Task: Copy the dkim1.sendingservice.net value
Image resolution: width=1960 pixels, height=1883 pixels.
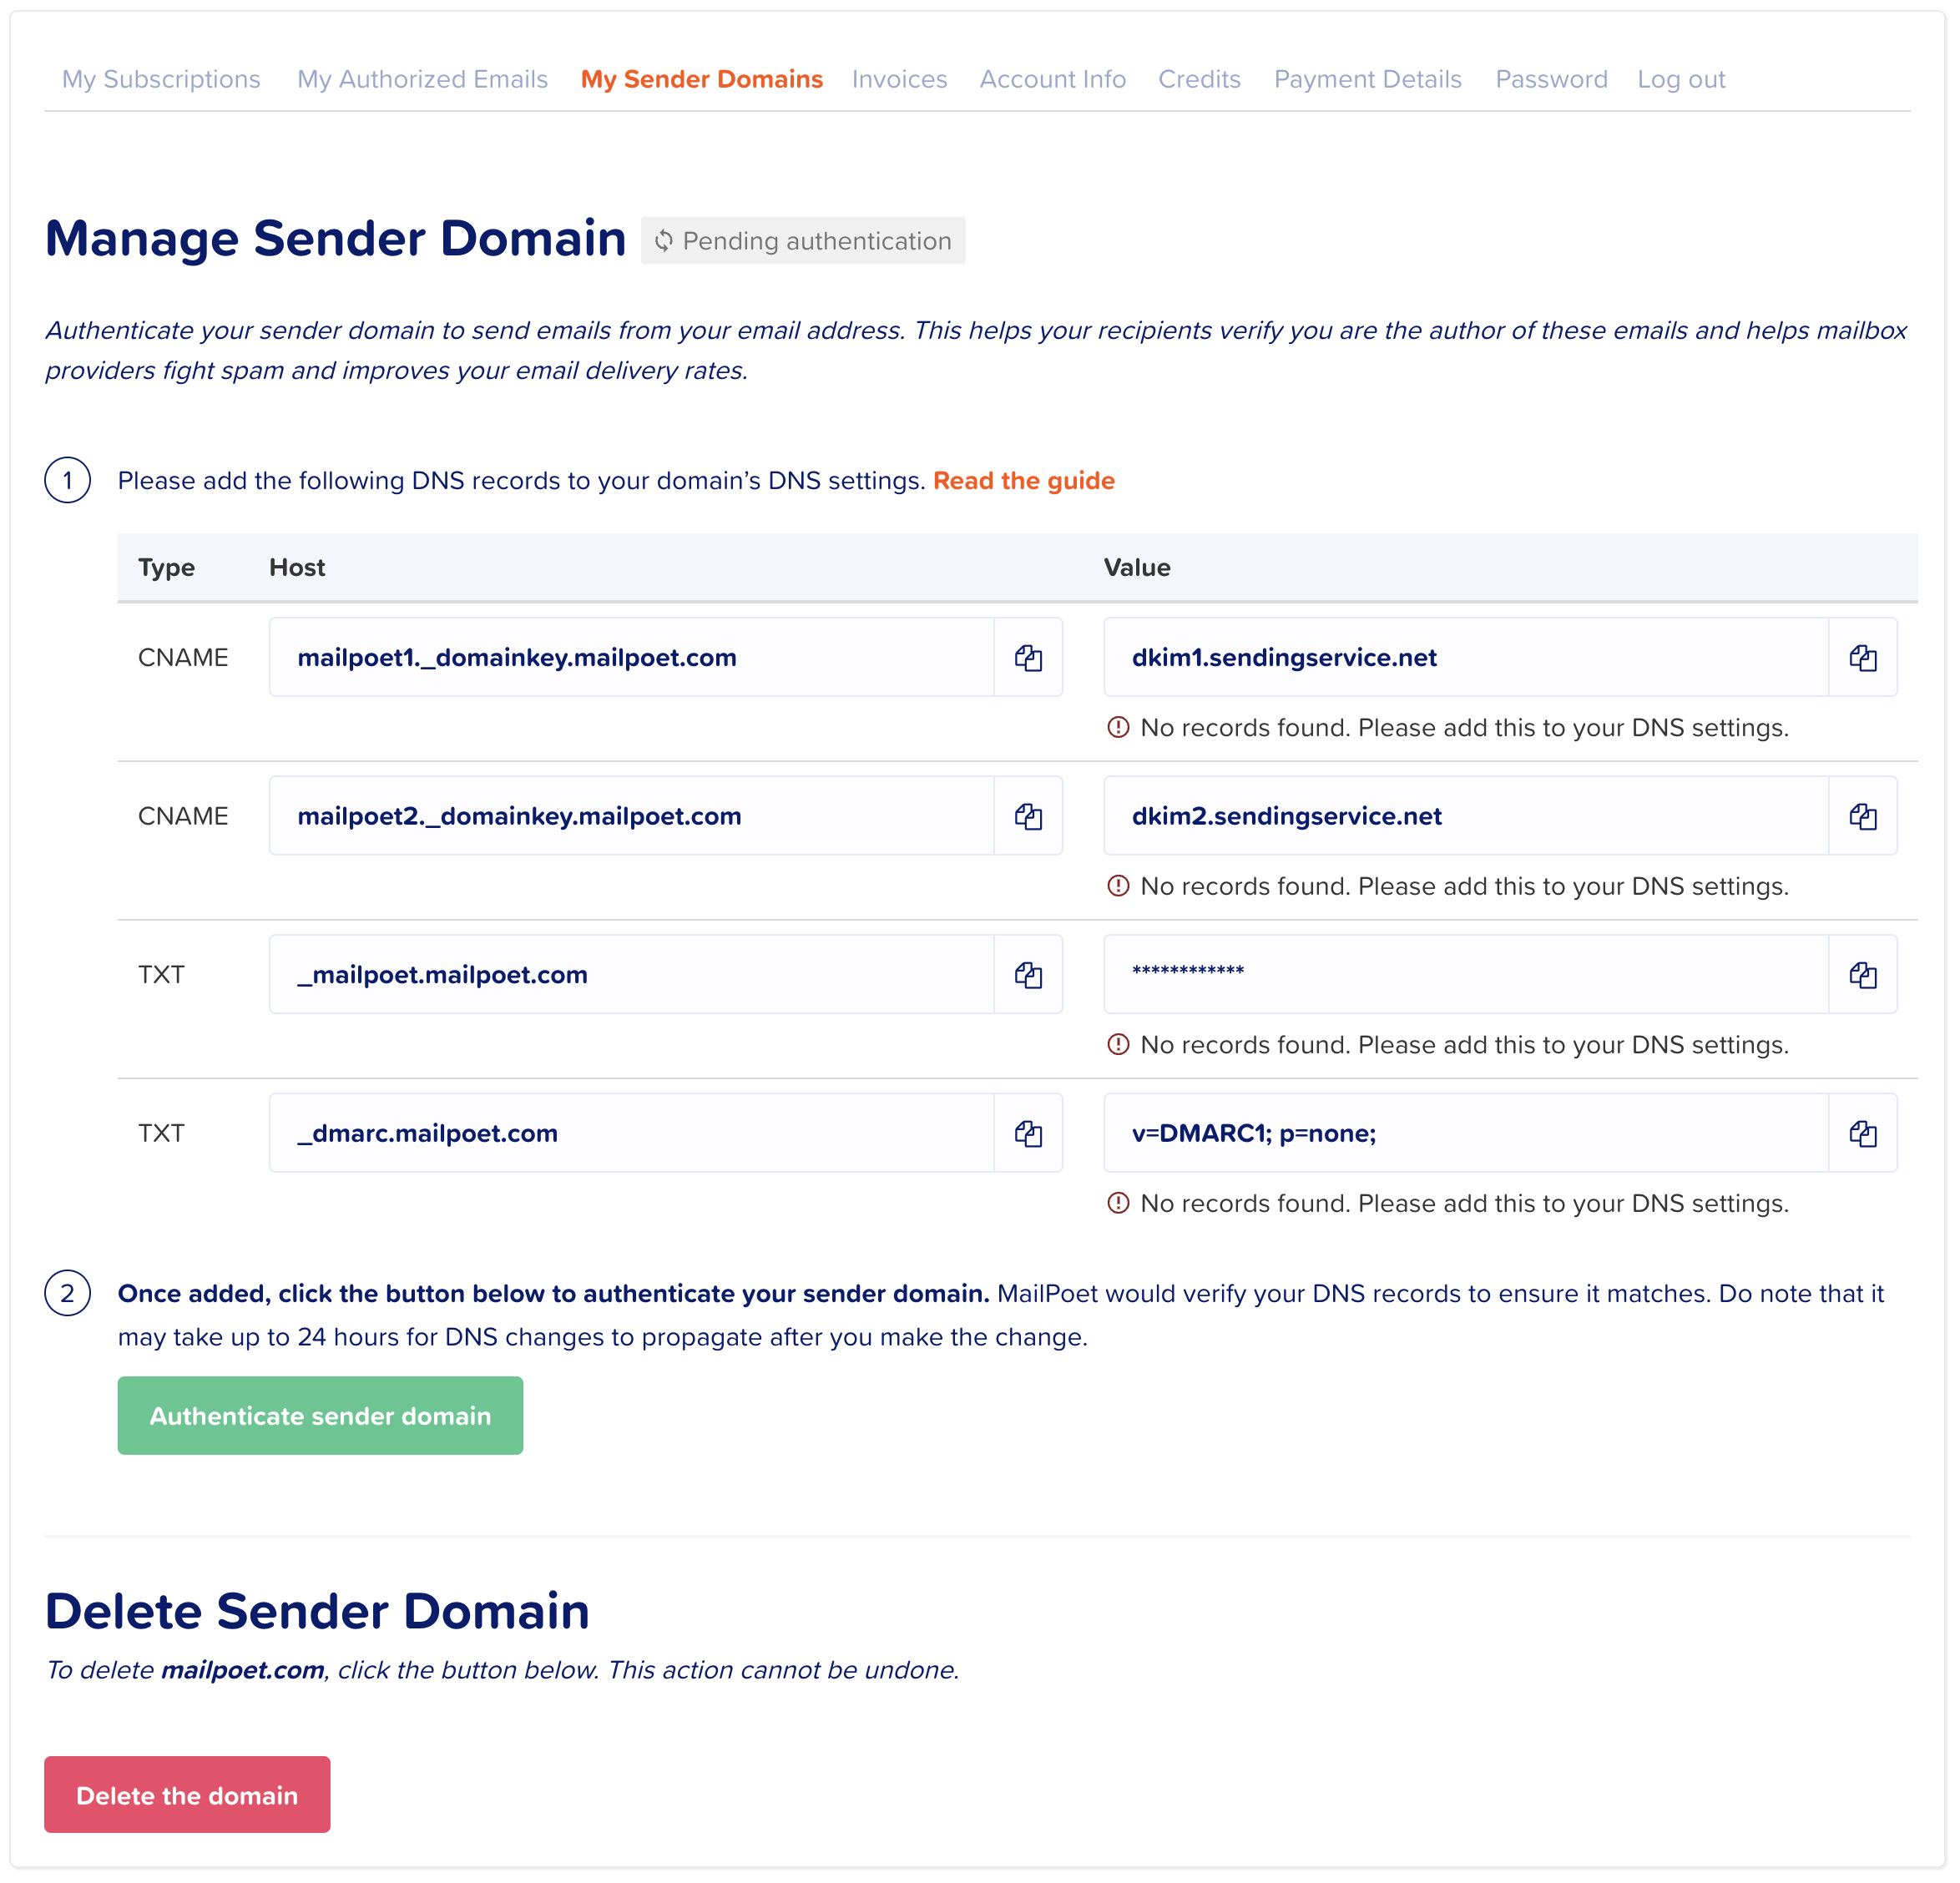Action: click(1862, 657)
